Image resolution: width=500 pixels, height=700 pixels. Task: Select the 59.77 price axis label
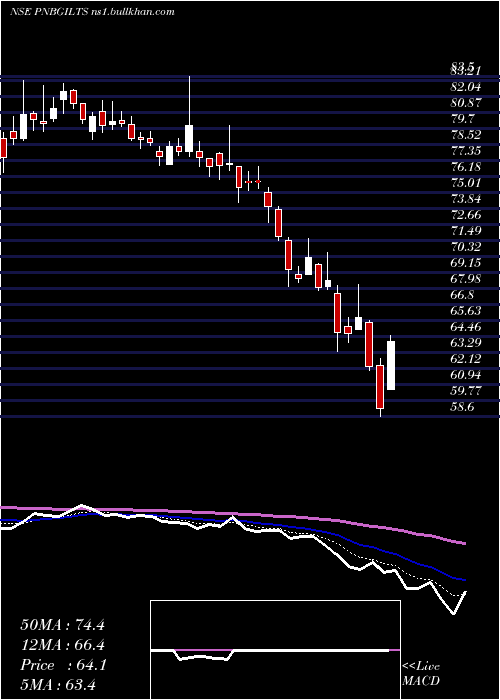[466, 391]
